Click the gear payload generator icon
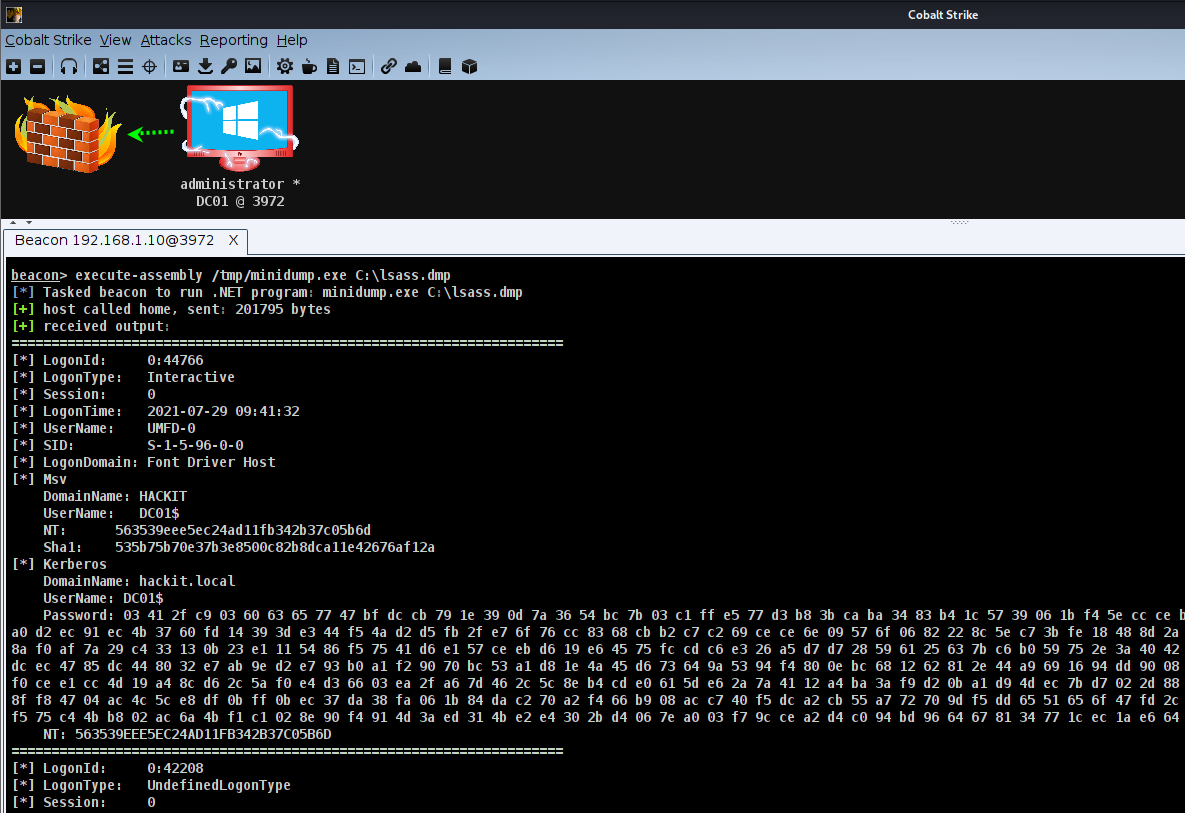1185x813 pixels. [x=284, y=66]
